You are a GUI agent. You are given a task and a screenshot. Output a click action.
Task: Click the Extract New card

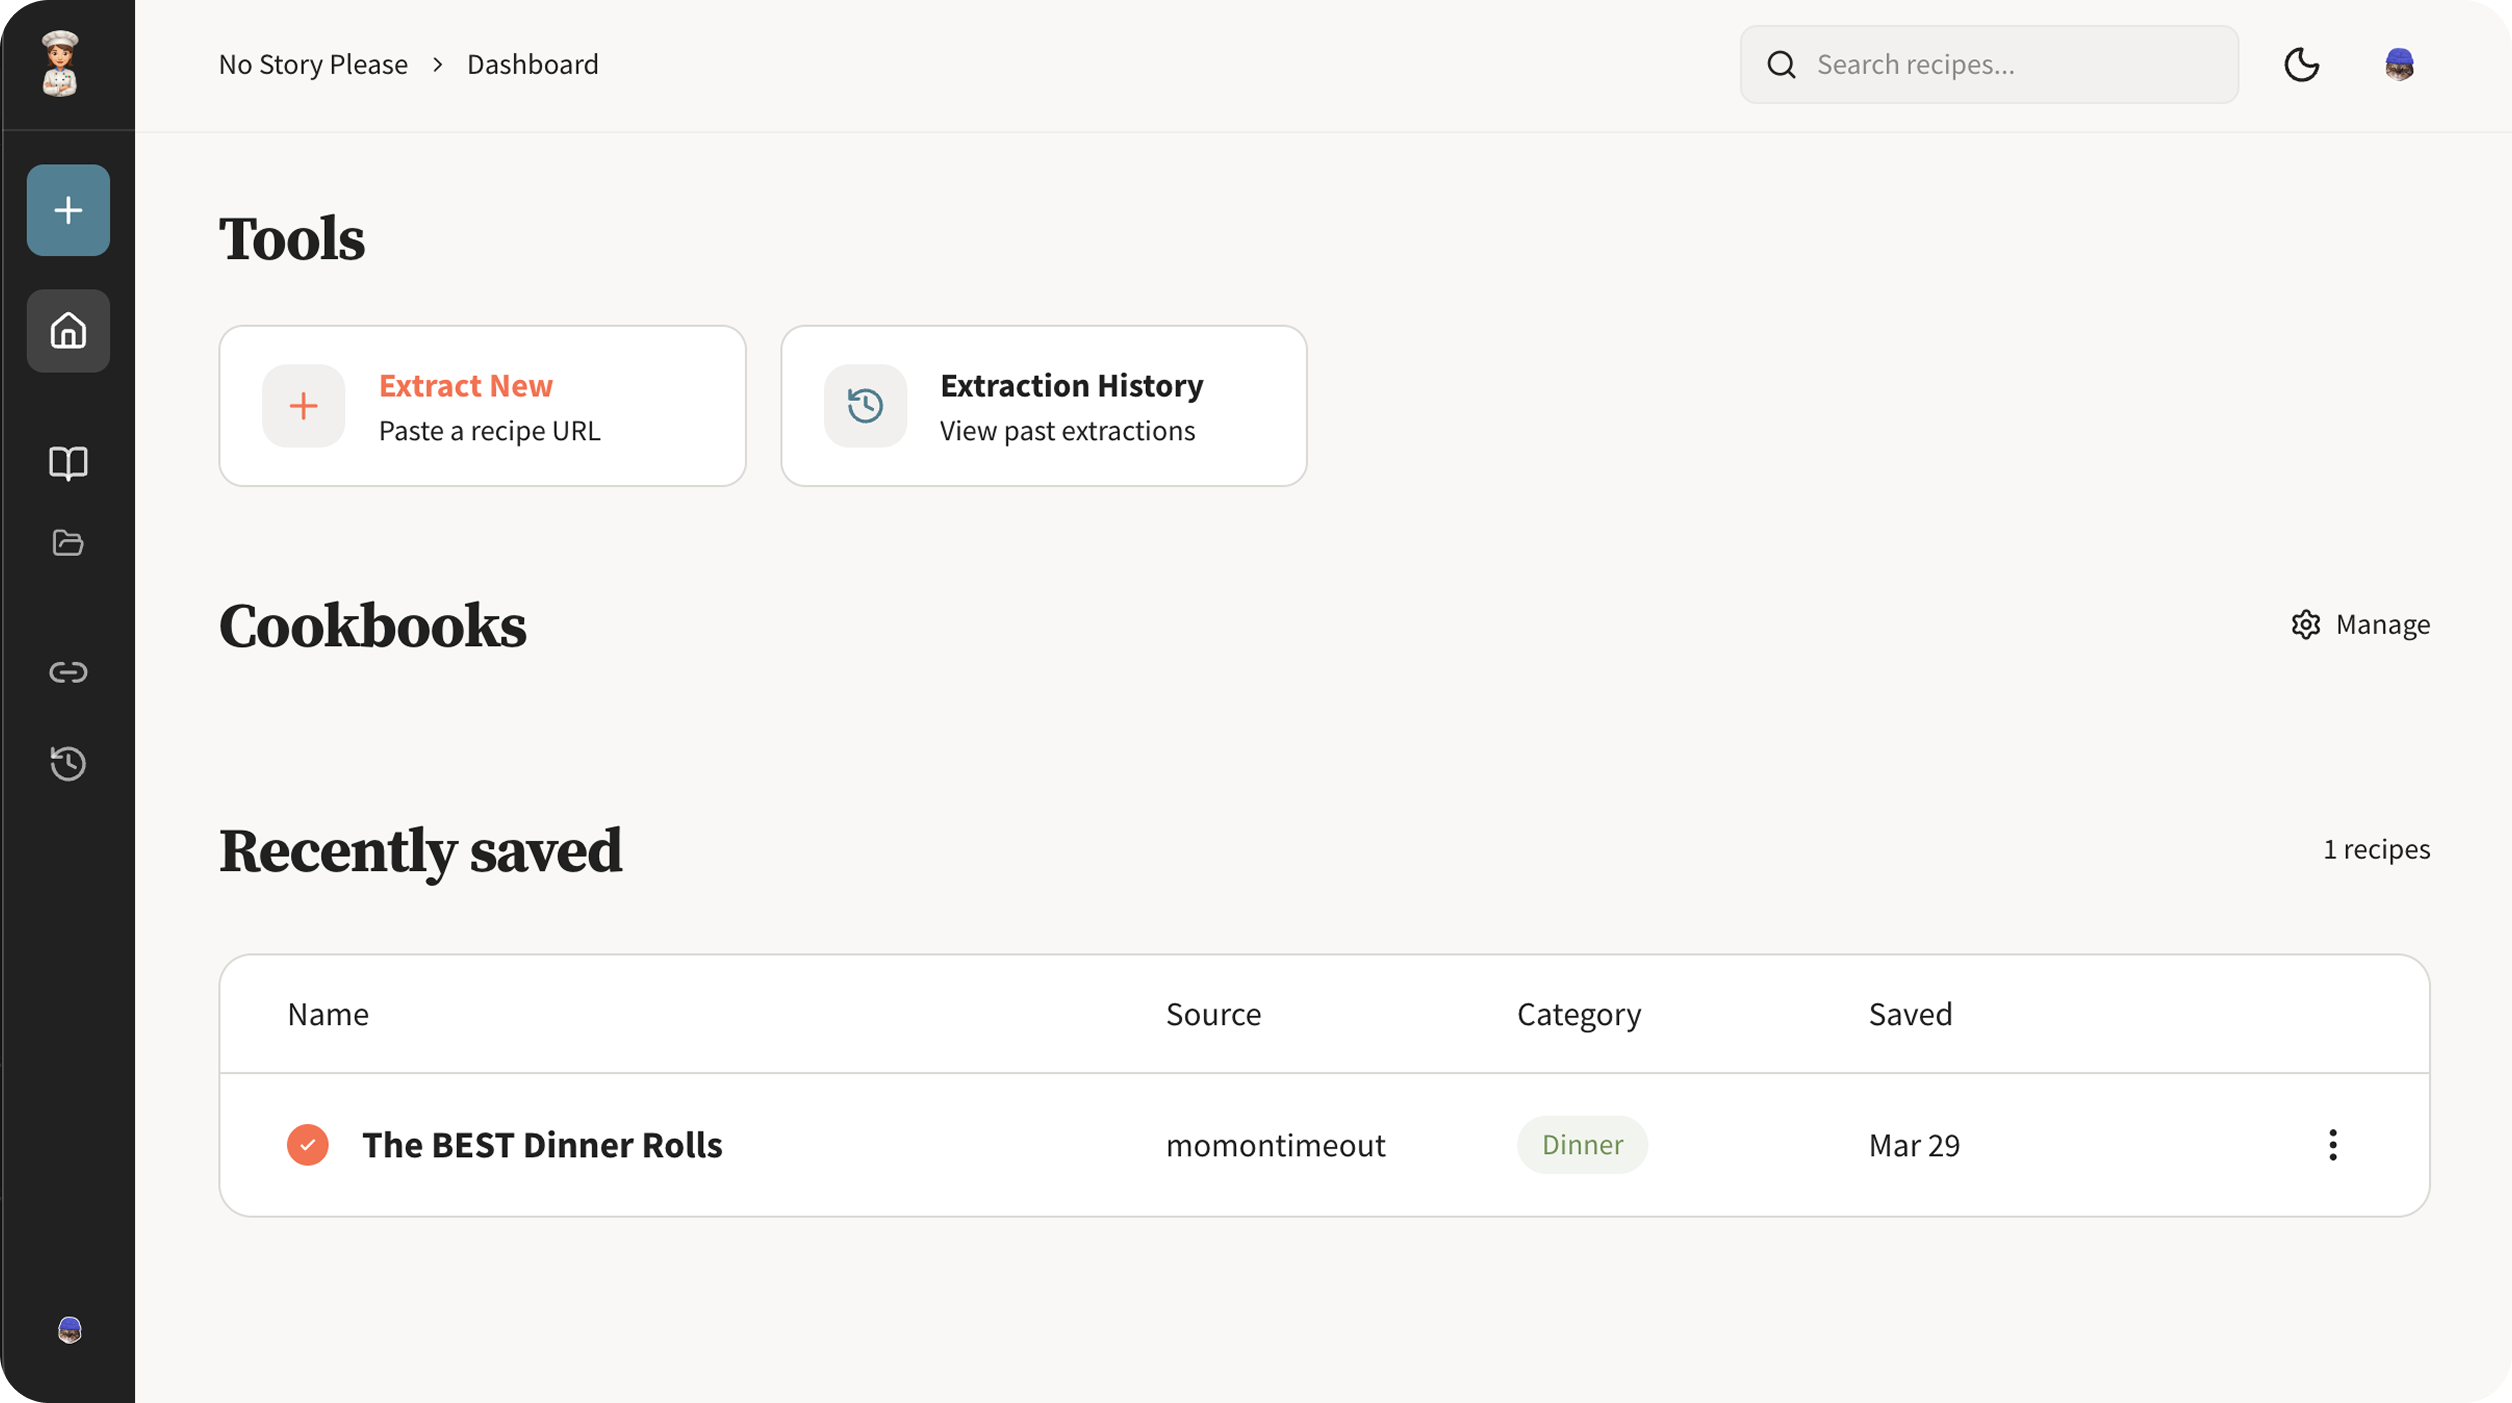[482, 406]
